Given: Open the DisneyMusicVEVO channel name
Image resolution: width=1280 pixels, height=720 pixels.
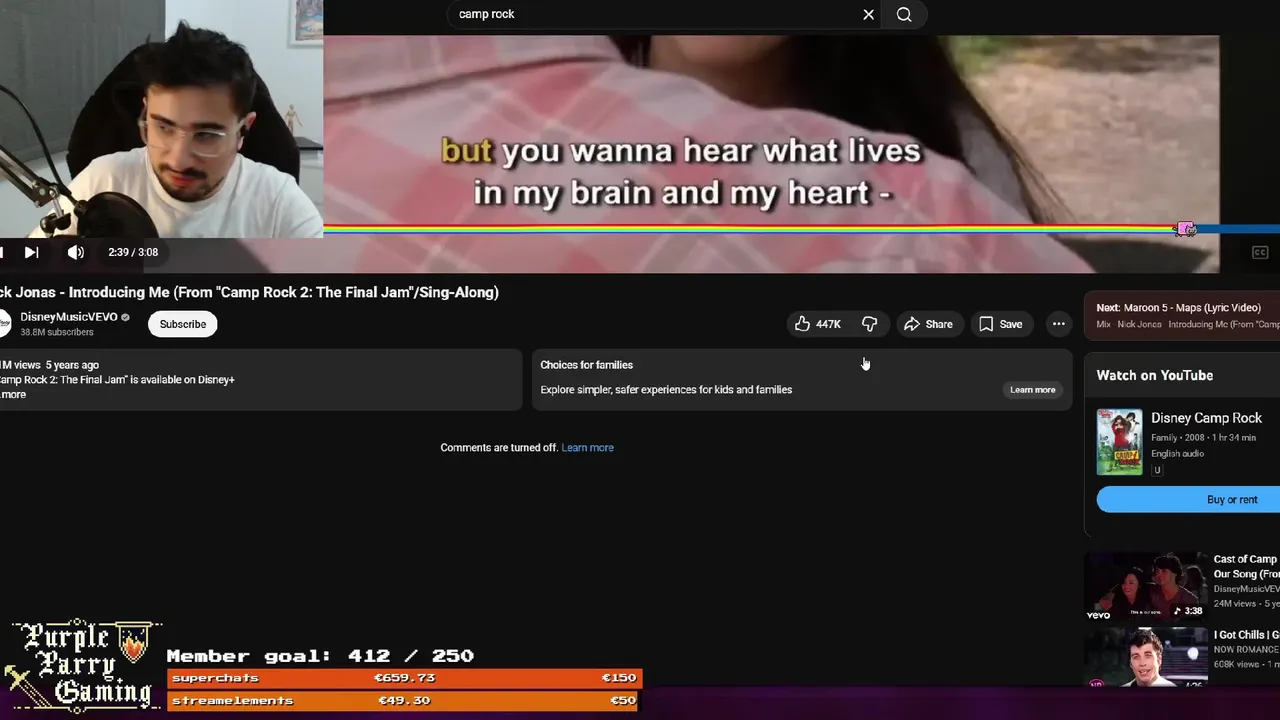Looking at the screenshot, I should tap(68, 317).
